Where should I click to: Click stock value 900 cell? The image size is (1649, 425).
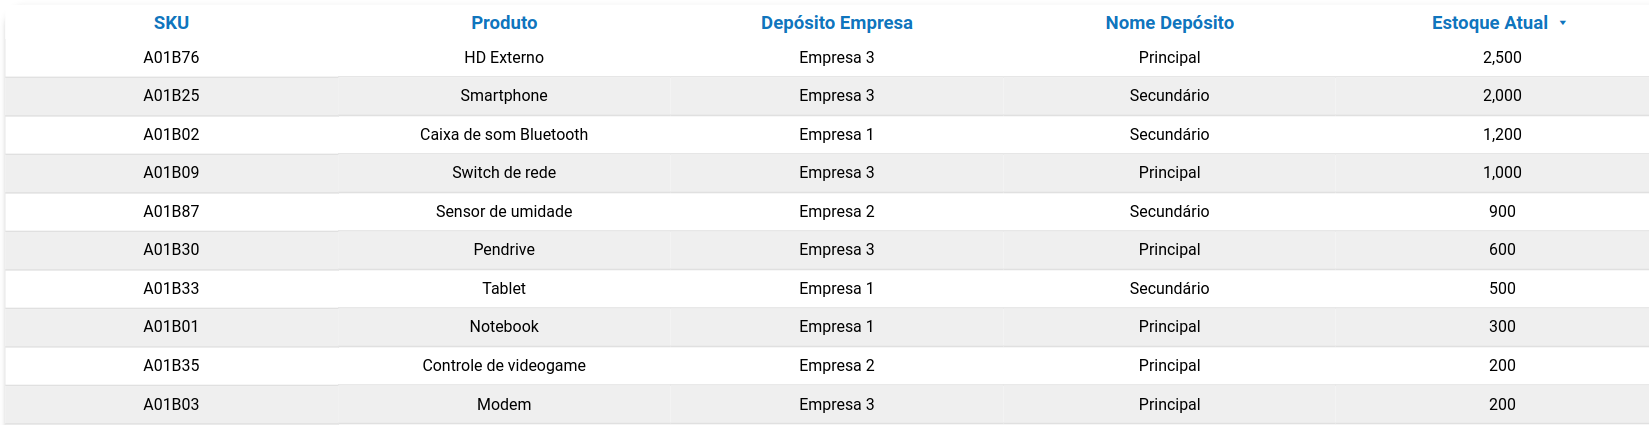(1502, 212)
